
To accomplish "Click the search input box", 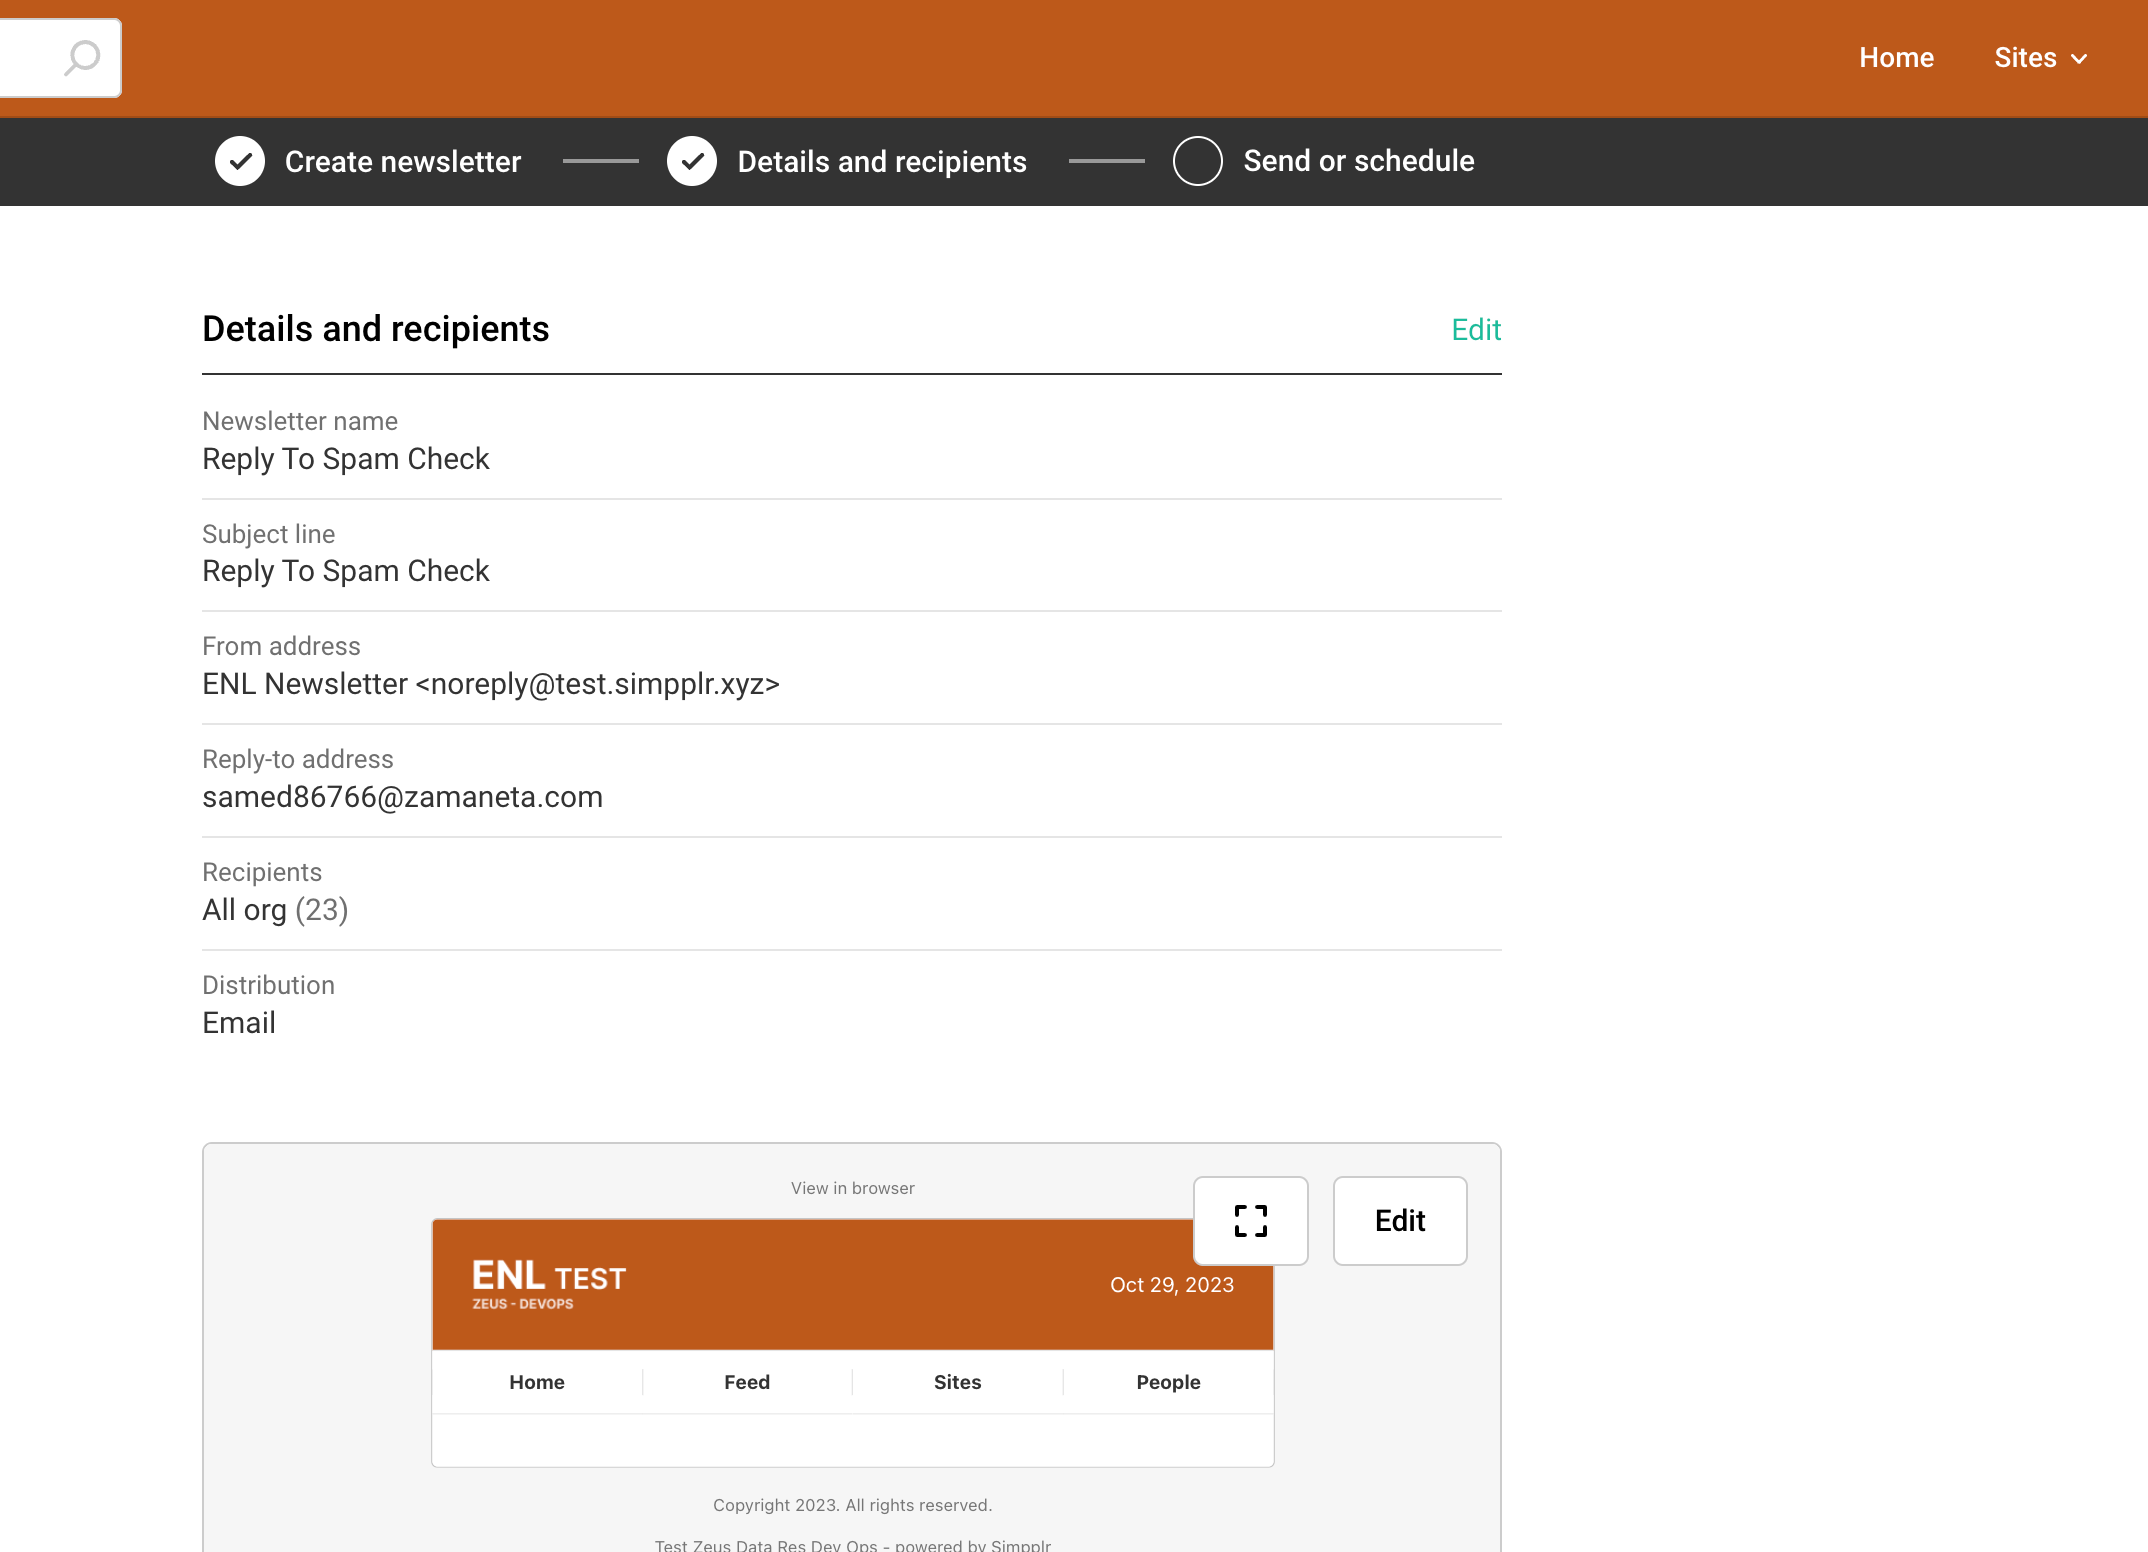I will pos(30,58).
